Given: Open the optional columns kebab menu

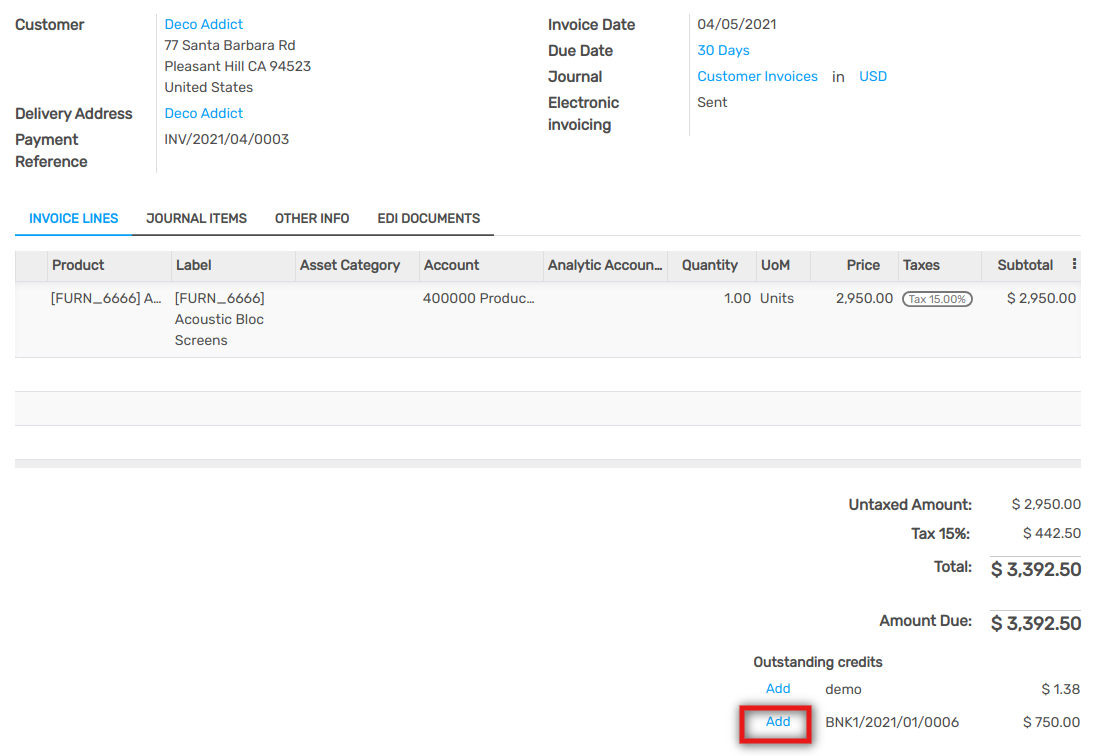Looking at the screenshot, I should click(1074, 265).
